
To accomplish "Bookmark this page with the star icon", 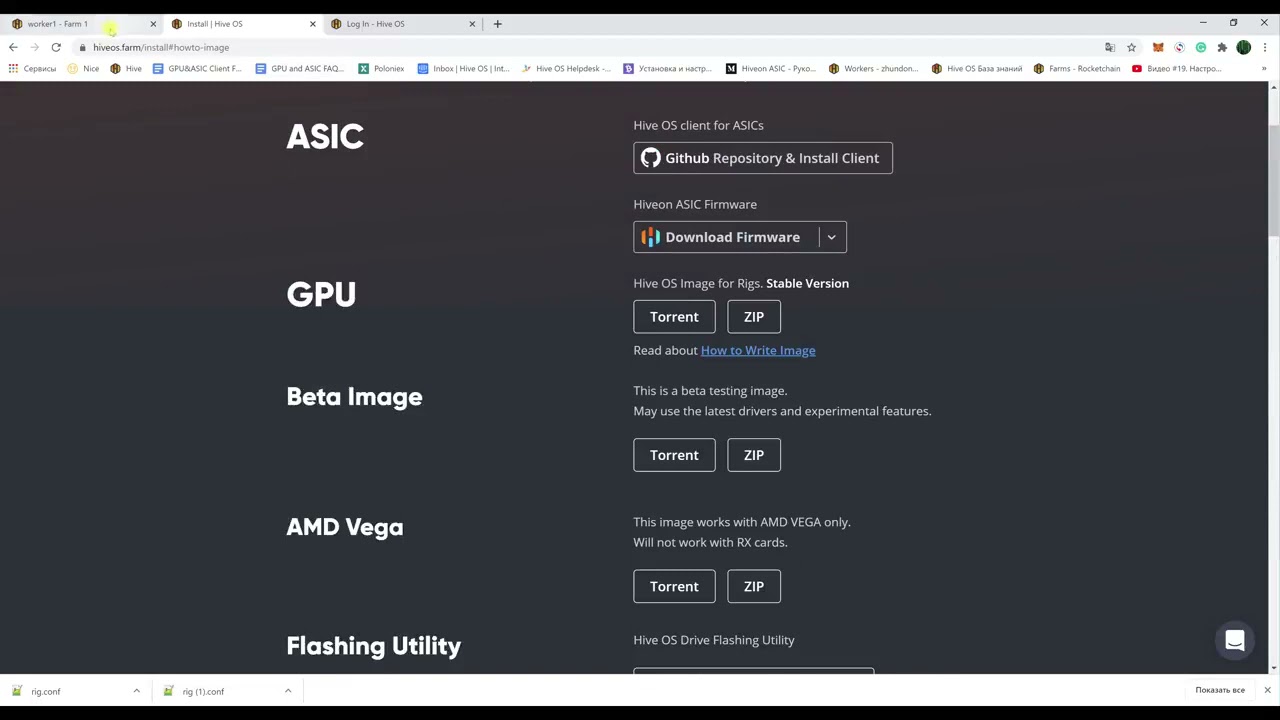I will click(1131, 47).
